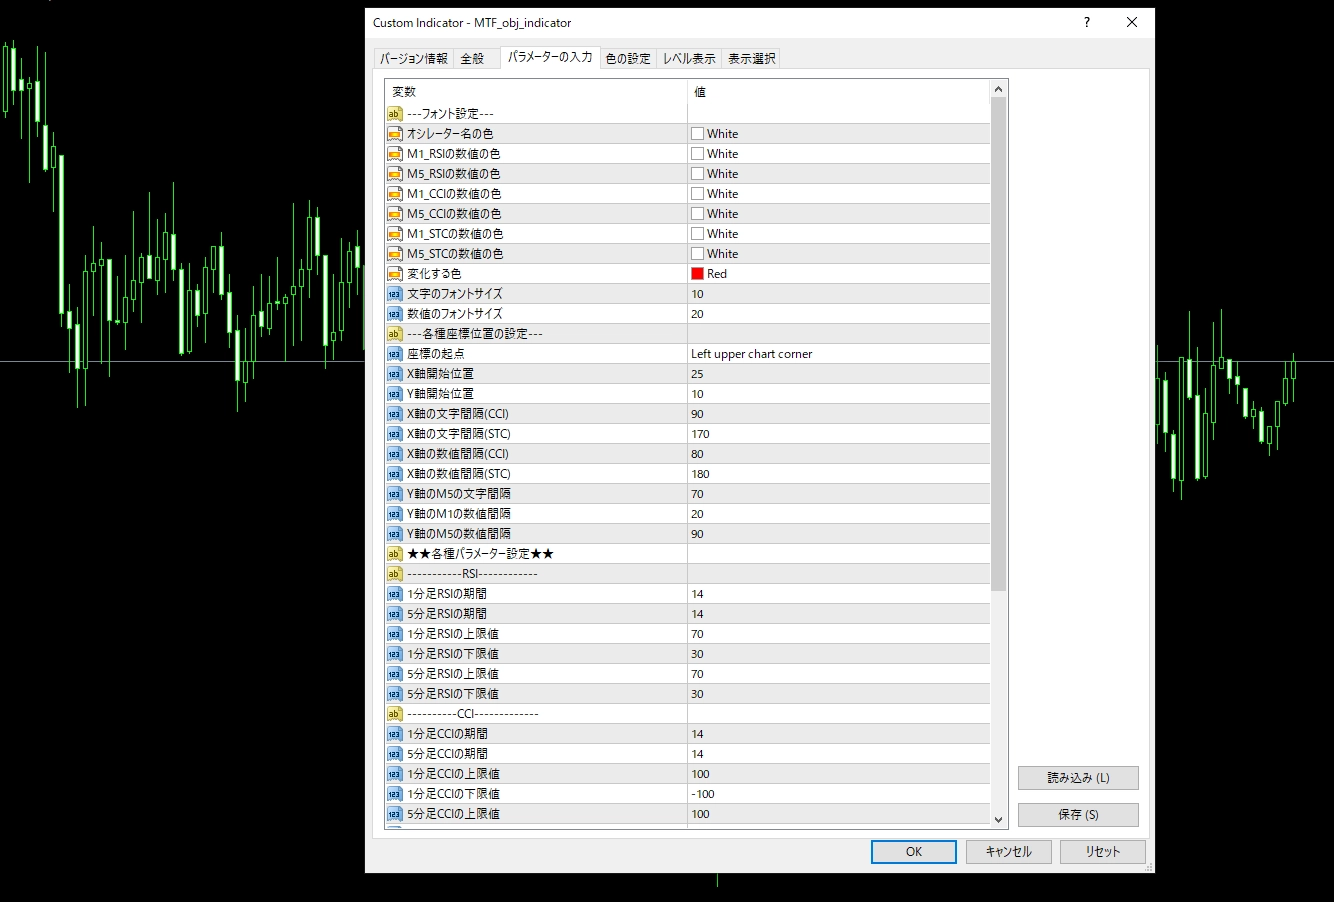Pick the White swatch for M5_CCIの数値の色
The width and height of the screenshot is (1334, 902).
coord(698,214)
